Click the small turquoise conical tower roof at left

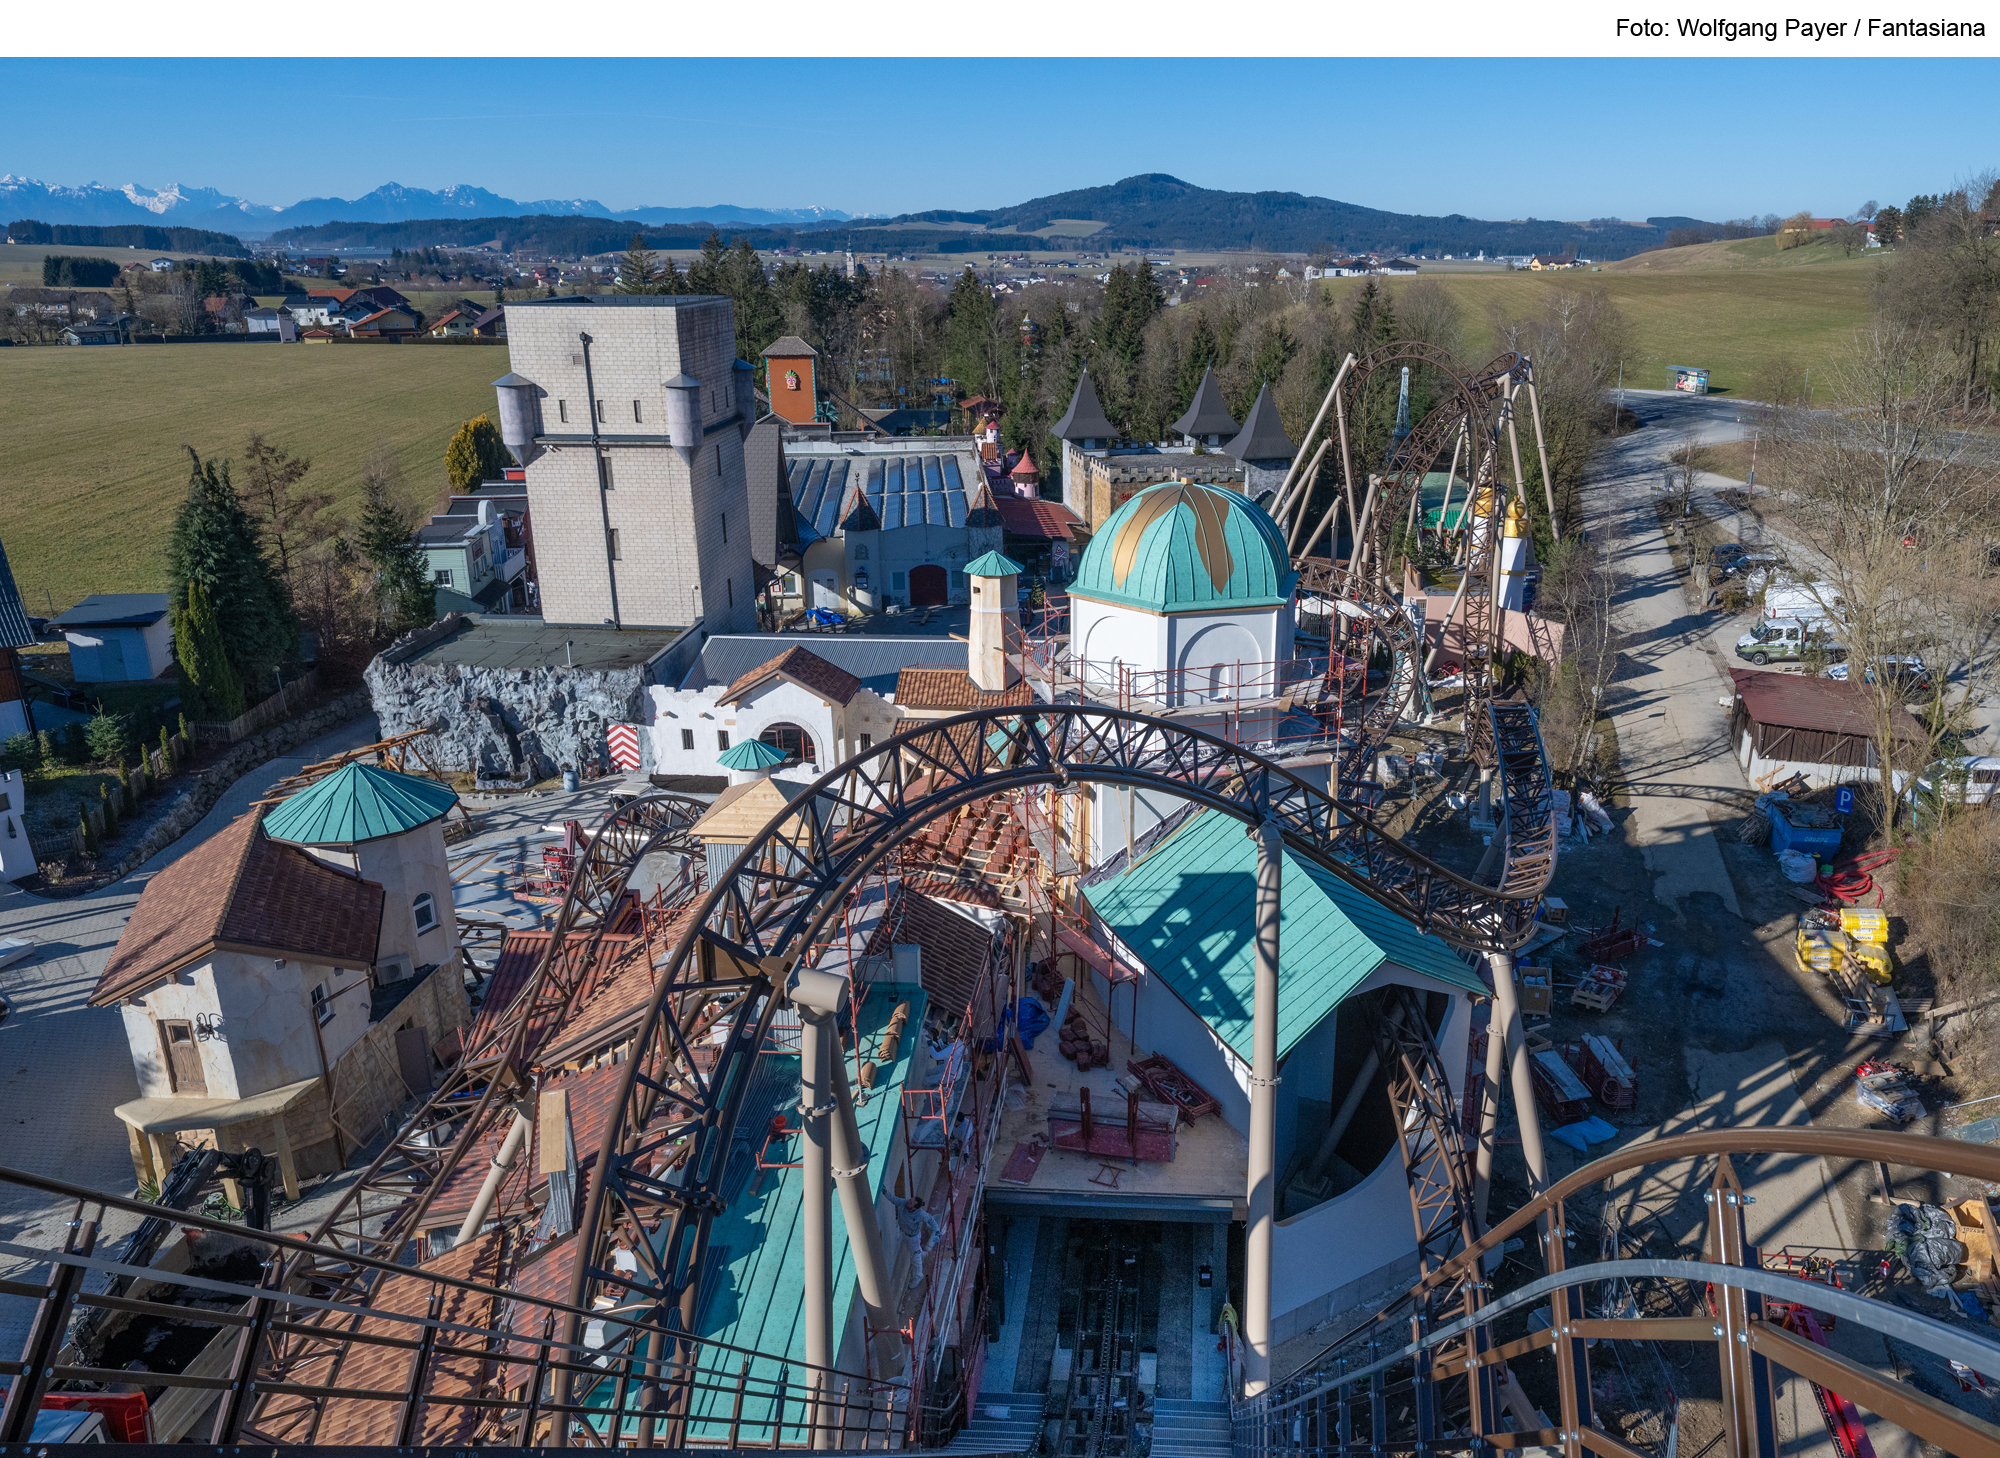[358, 803]
